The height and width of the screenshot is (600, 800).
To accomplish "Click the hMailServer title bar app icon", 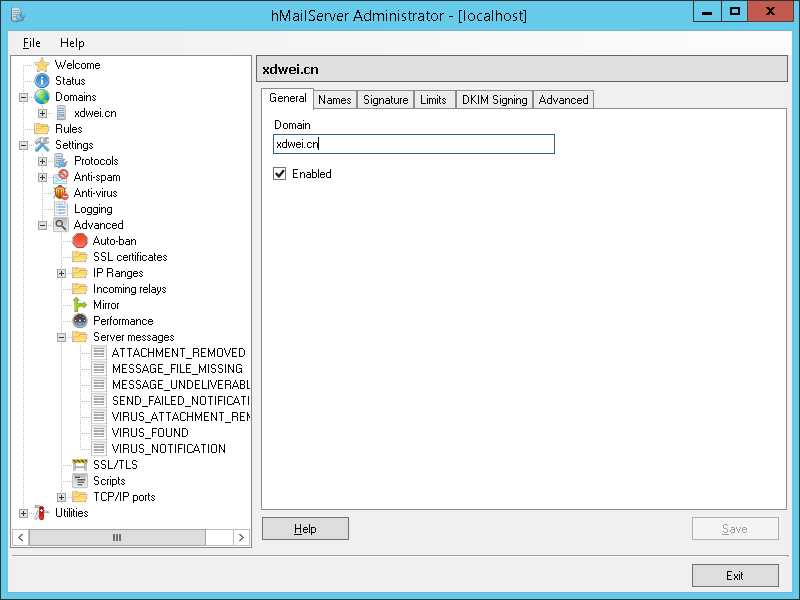I will [x=17, y=15].
